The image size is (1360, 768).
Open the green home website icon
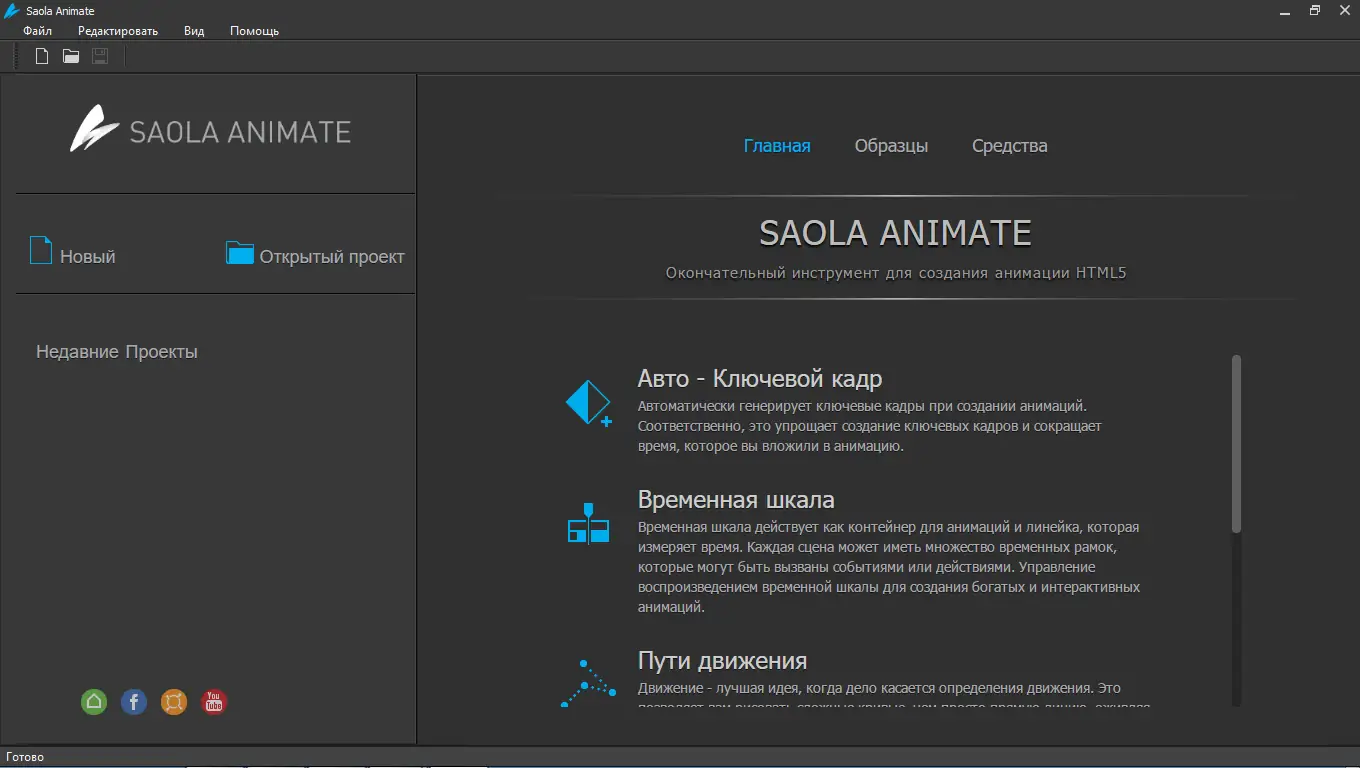(94, 702)
